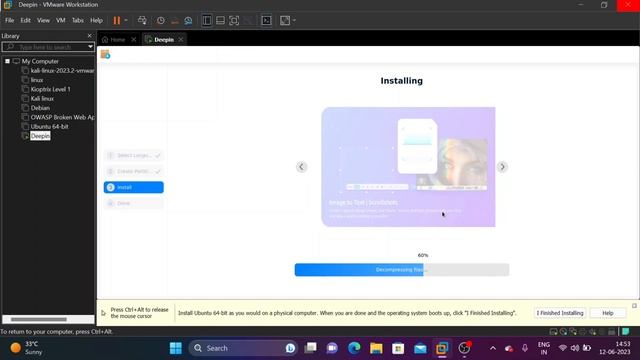The width and height of the screenshot is (640, 360).
Task: Show the previous installer slide
Action: pyautogui.click(x=302, y=167)
